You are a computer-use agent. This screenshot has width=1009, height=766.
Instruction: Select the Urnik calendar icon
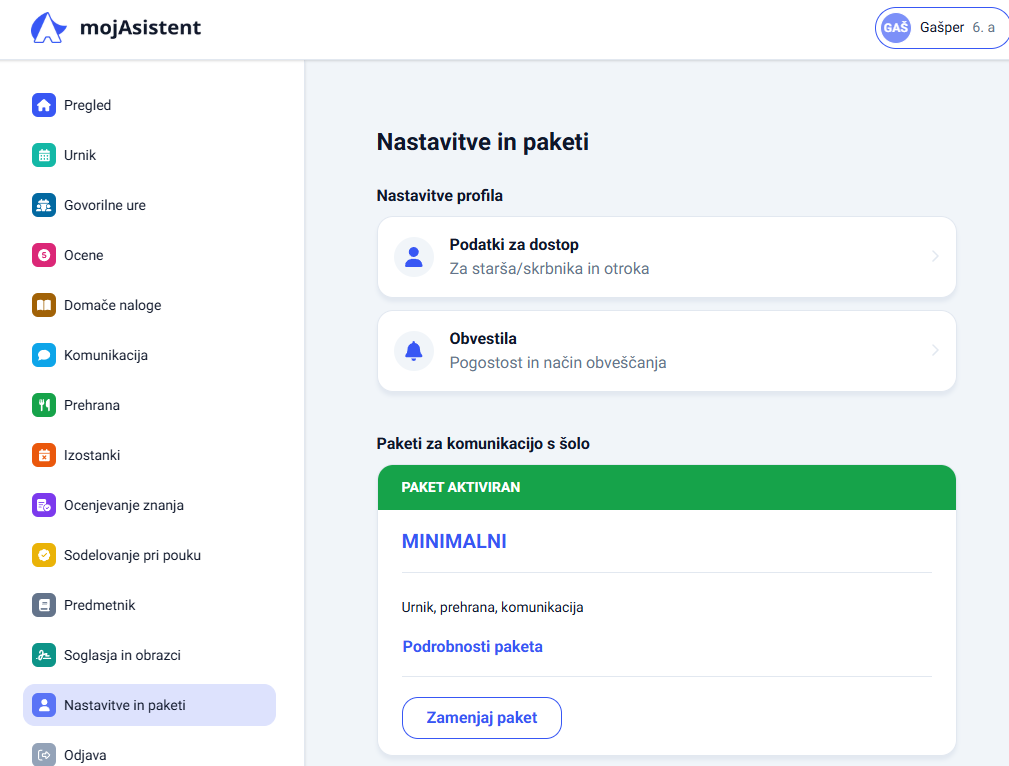click(44, 155)
